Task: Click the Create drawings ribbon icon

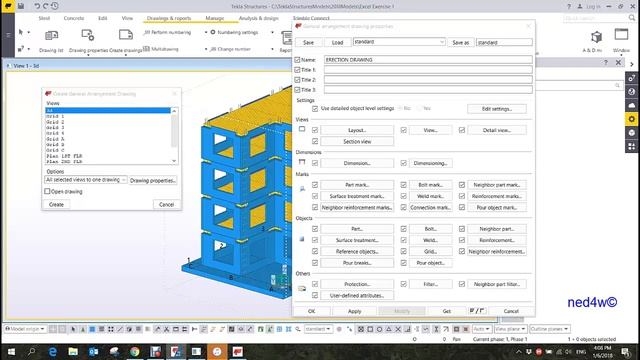Action: pos(126,35)
